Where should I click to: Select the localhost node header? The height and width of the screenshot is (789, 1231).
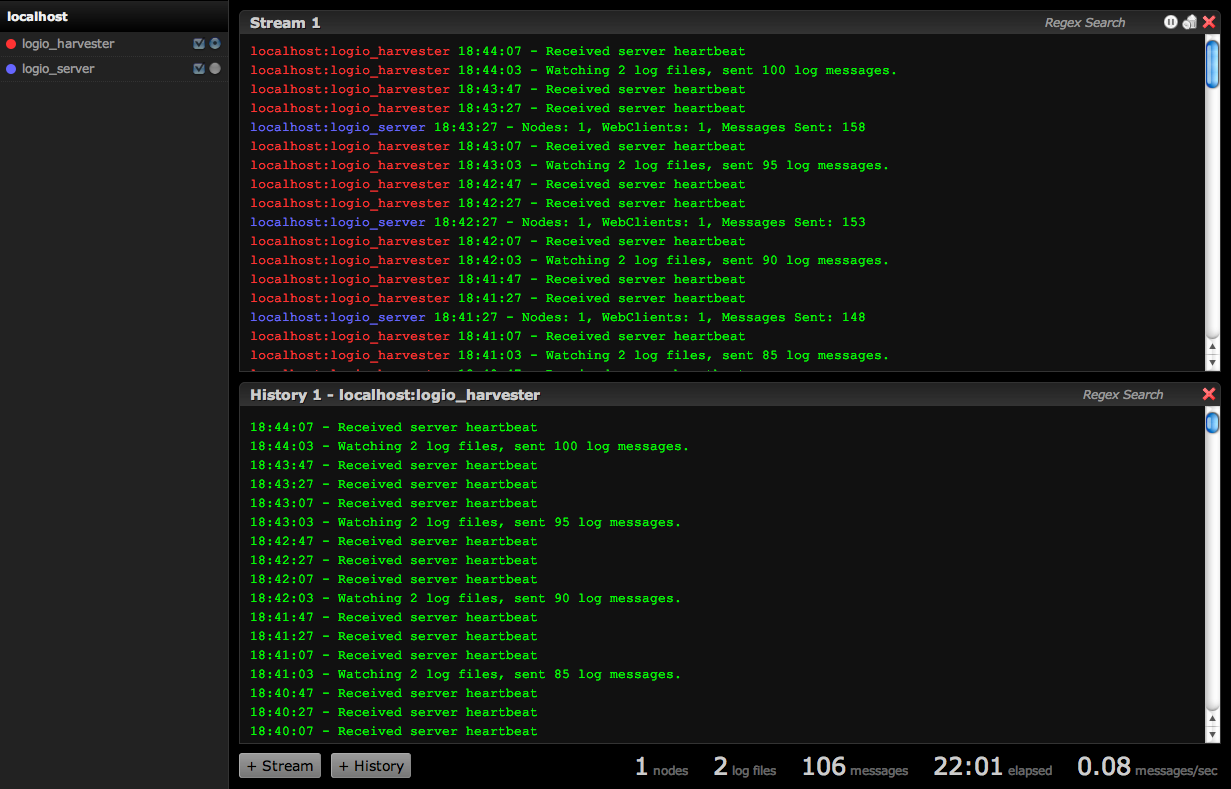pos(38,17)
